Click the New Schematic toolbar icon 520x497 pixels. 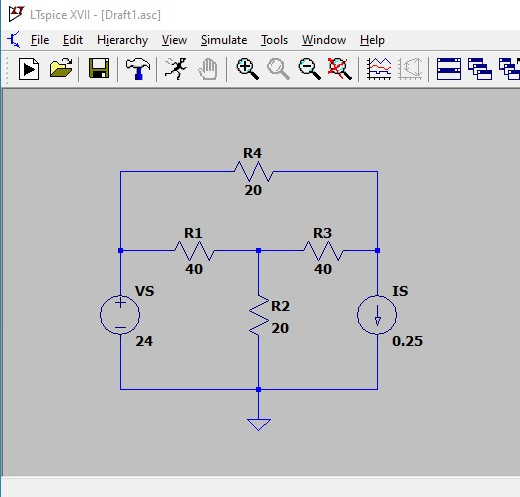(29, 69)
